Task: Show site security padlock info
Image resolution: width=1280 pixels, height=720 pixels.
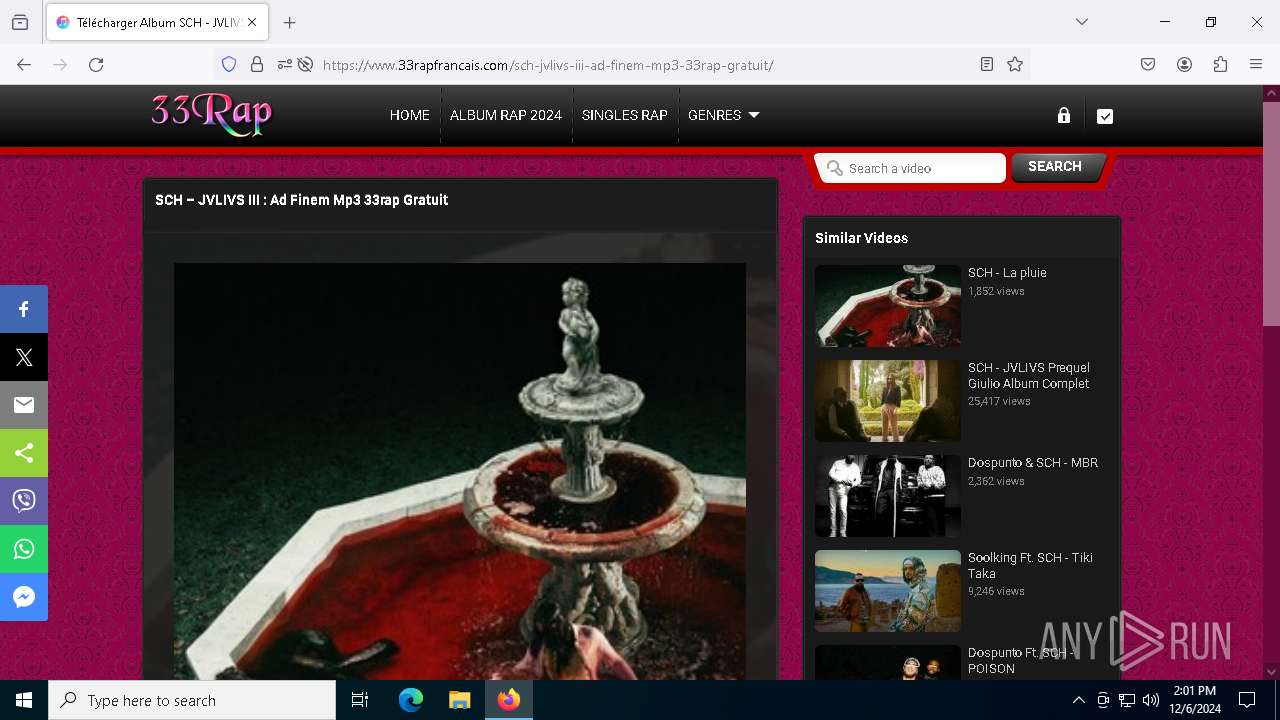Action: pyautogui.click(x=257, y=65)
